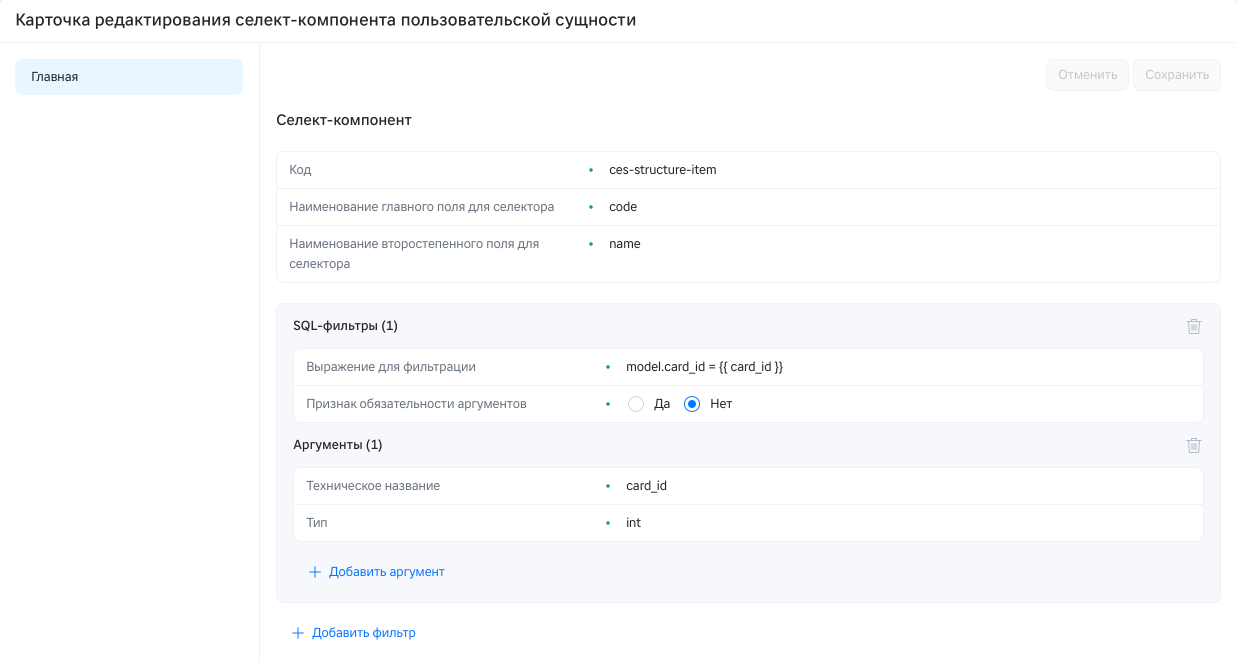Image resolution: width=1236 pixels, height=663 pixels.
Task: Select the Нет radio option
Action: point(692,404)
